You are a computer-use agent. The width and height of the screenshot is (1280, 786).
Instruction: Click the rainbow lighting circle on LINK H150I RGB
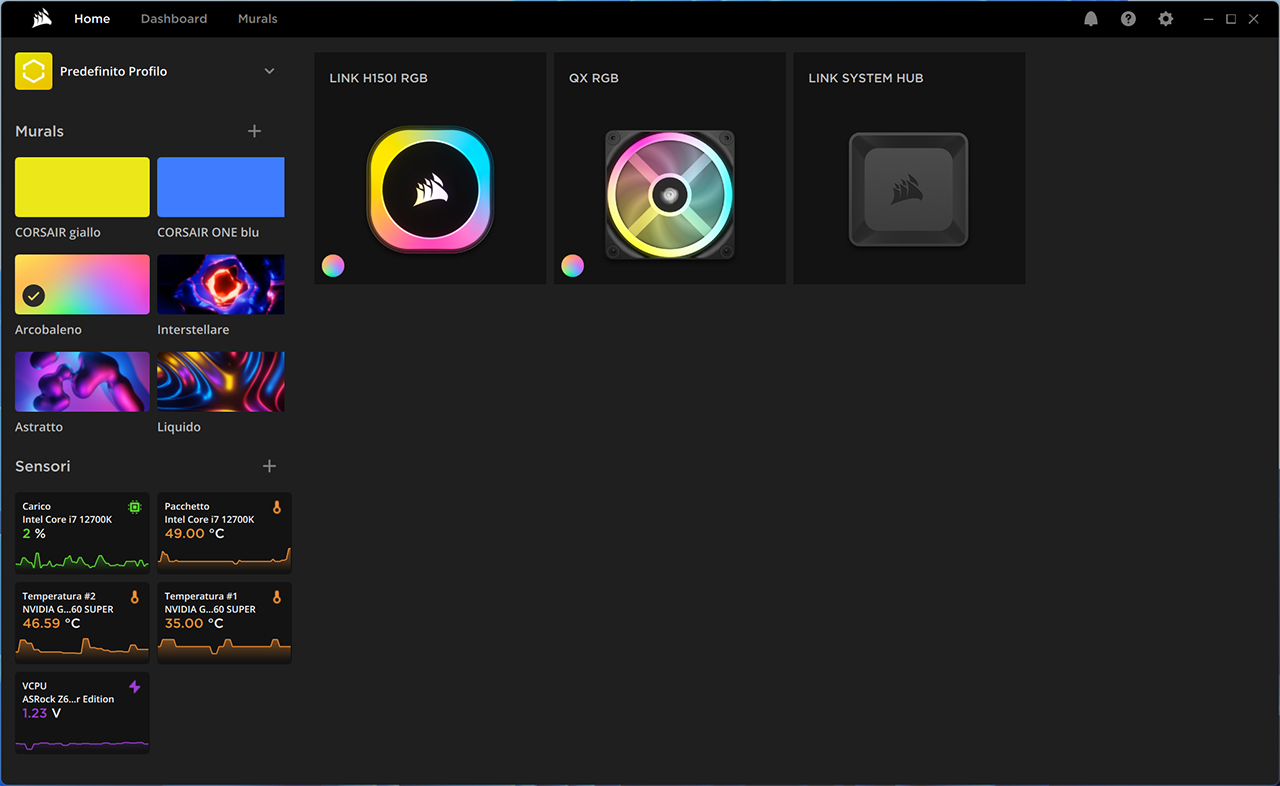(333, 265)
